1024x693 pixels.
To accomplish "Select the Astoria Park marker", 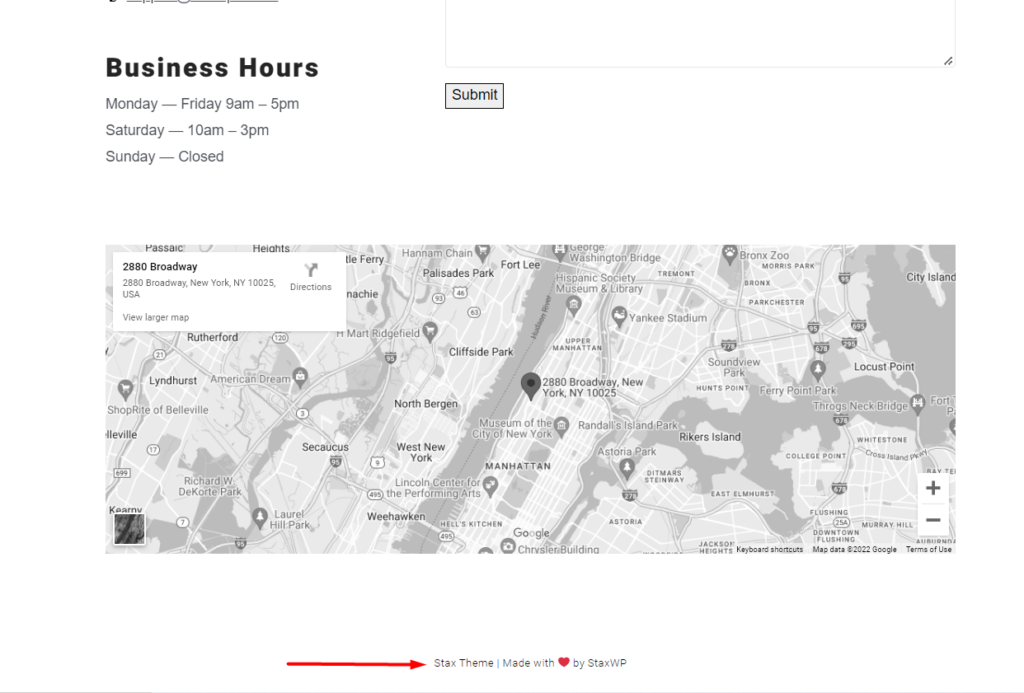I will [x=626, y=468].
